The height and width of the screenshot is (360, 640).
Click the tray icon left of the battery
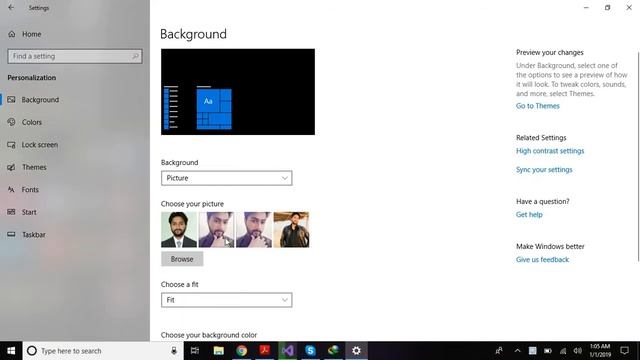(x=533, y=351)
